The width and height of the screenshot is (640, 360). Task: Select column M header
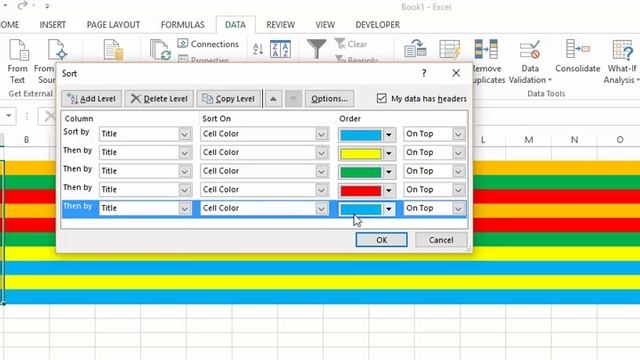[529, 140]
